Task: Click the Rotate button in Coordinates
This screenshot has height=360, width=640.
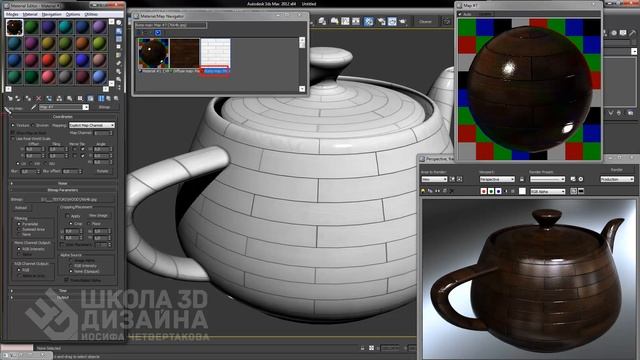Action: [103, 171]
